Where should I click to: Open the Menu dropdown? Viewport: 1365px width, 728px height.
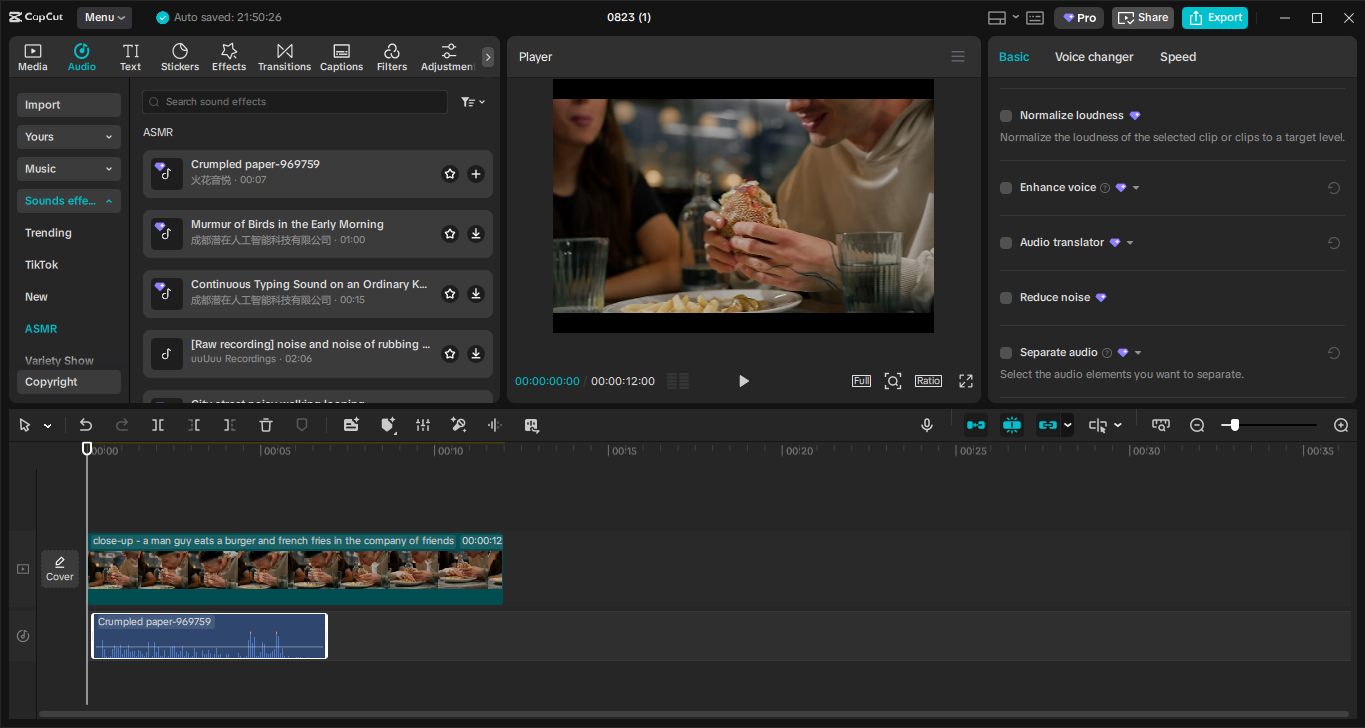coord(104,18)
